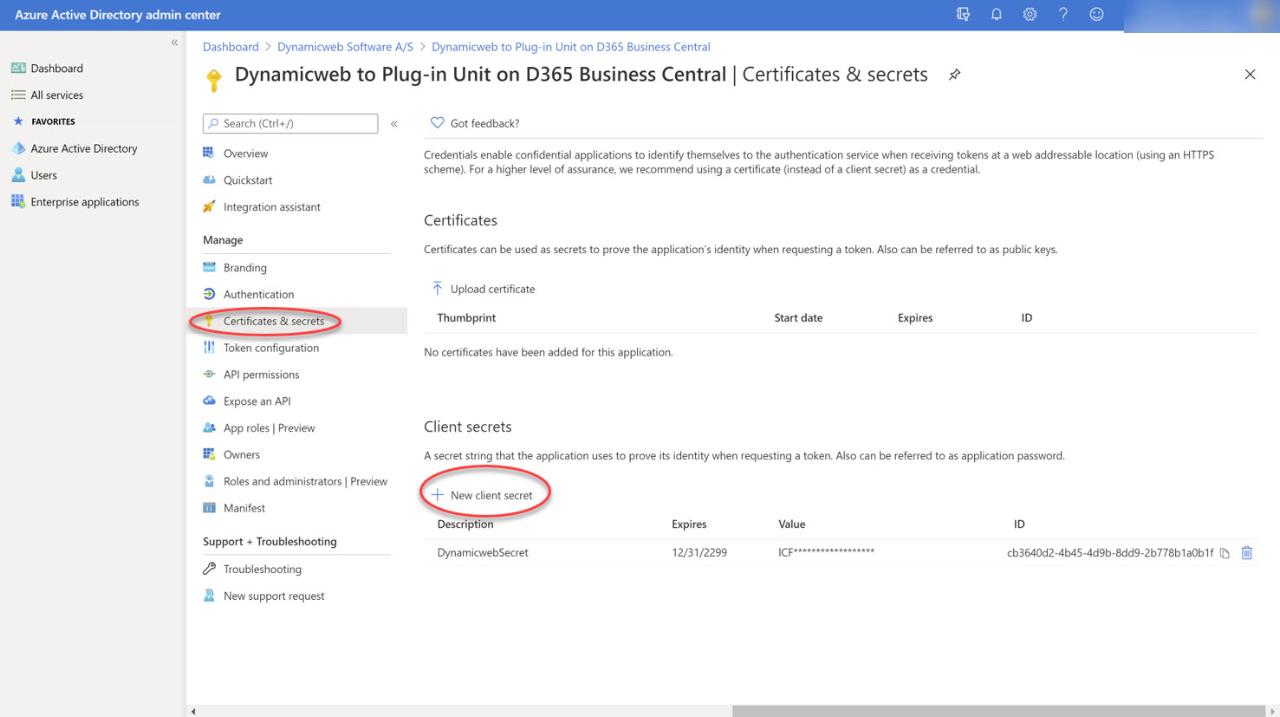This screenshot has width=1280, height=717.
Task: Open the settings gear icon
Action: [1030, 14]
